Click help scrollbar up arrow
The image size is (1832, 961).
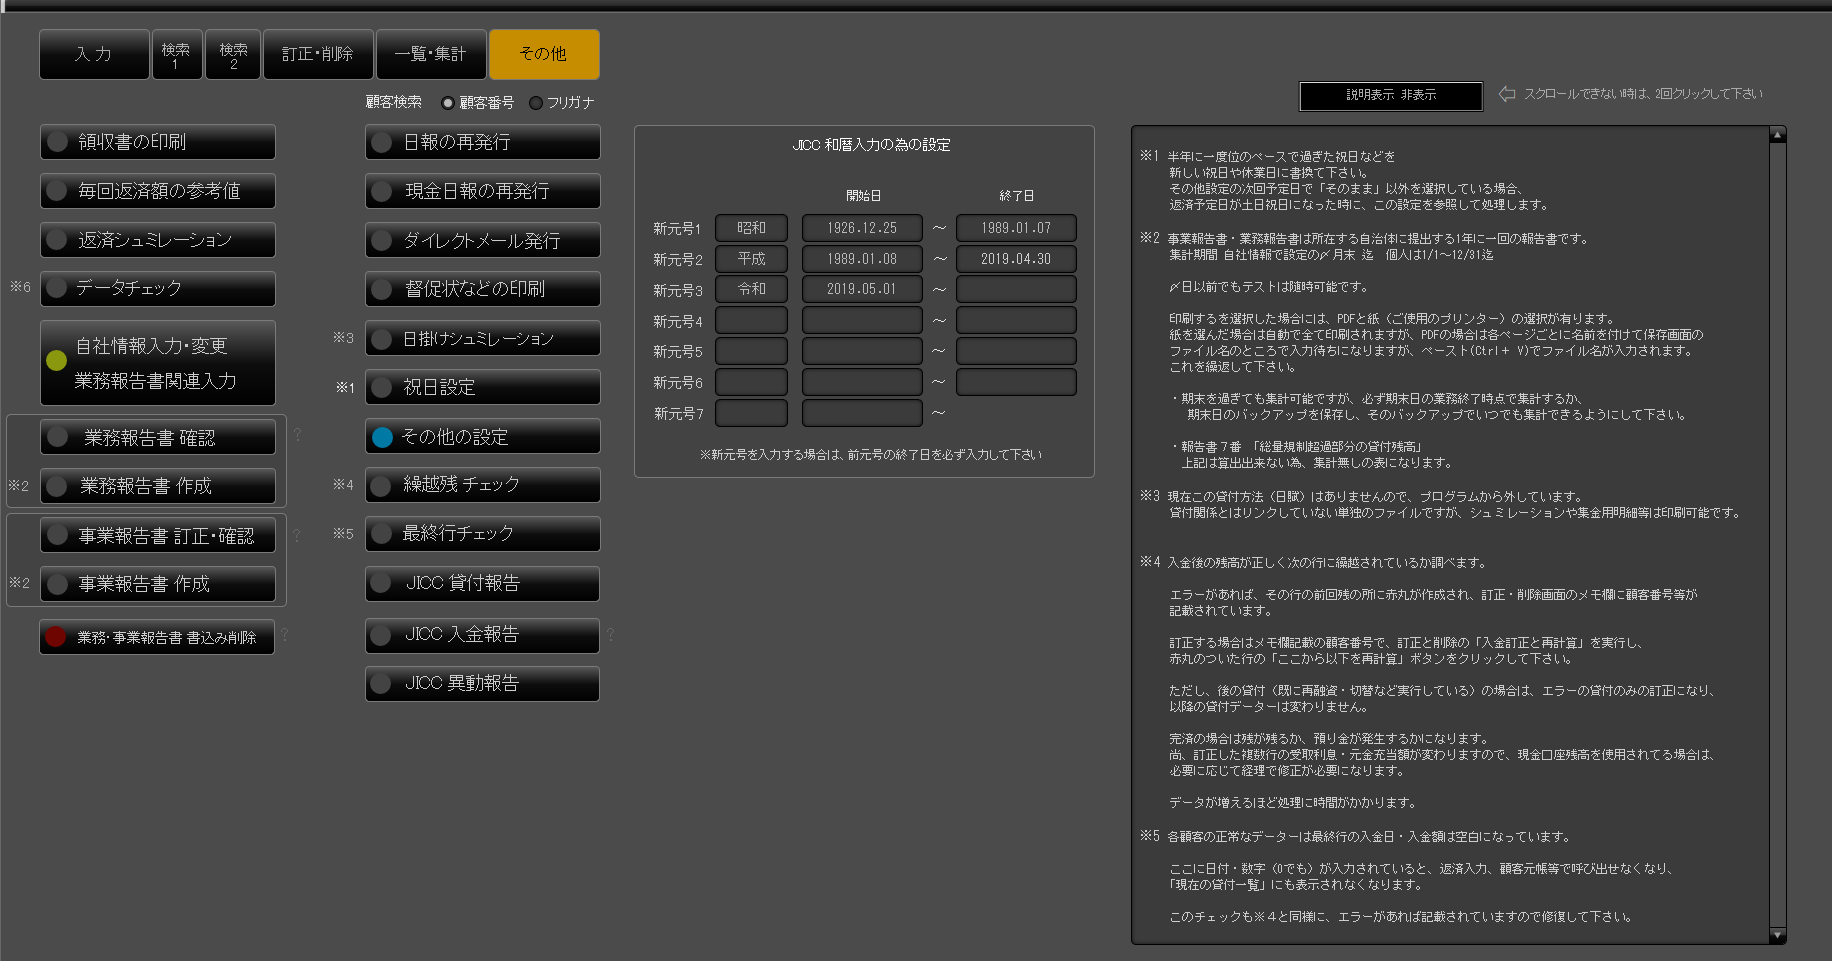(1777, 134)
